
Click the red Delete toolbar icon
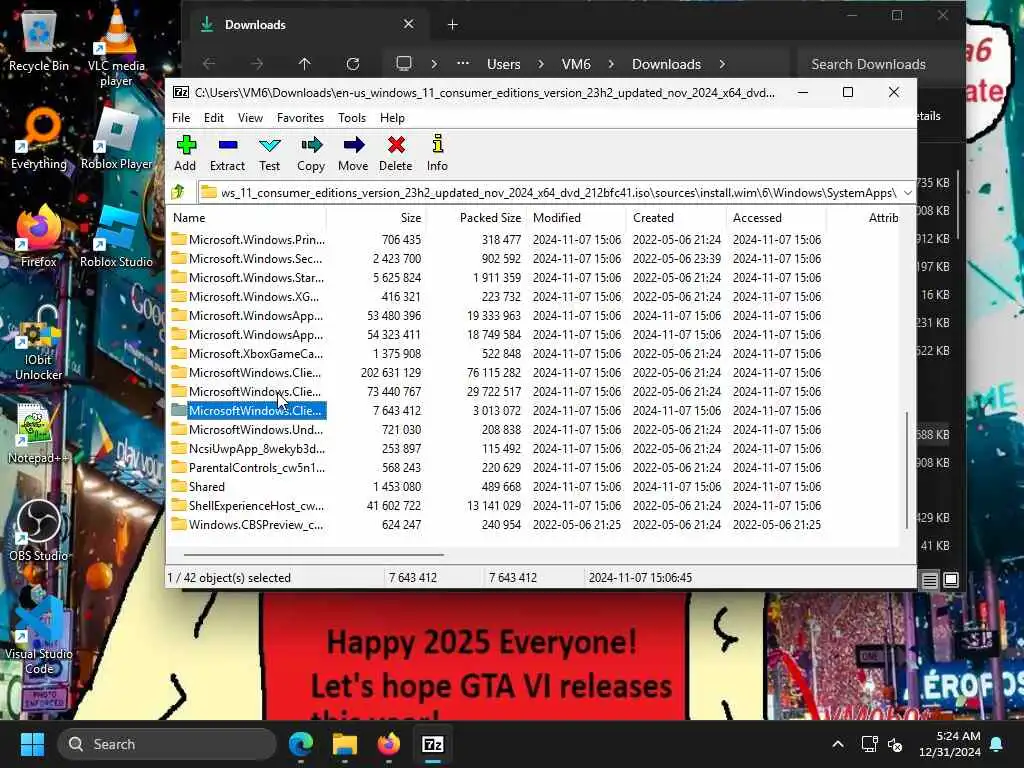[x=396, y=153]
